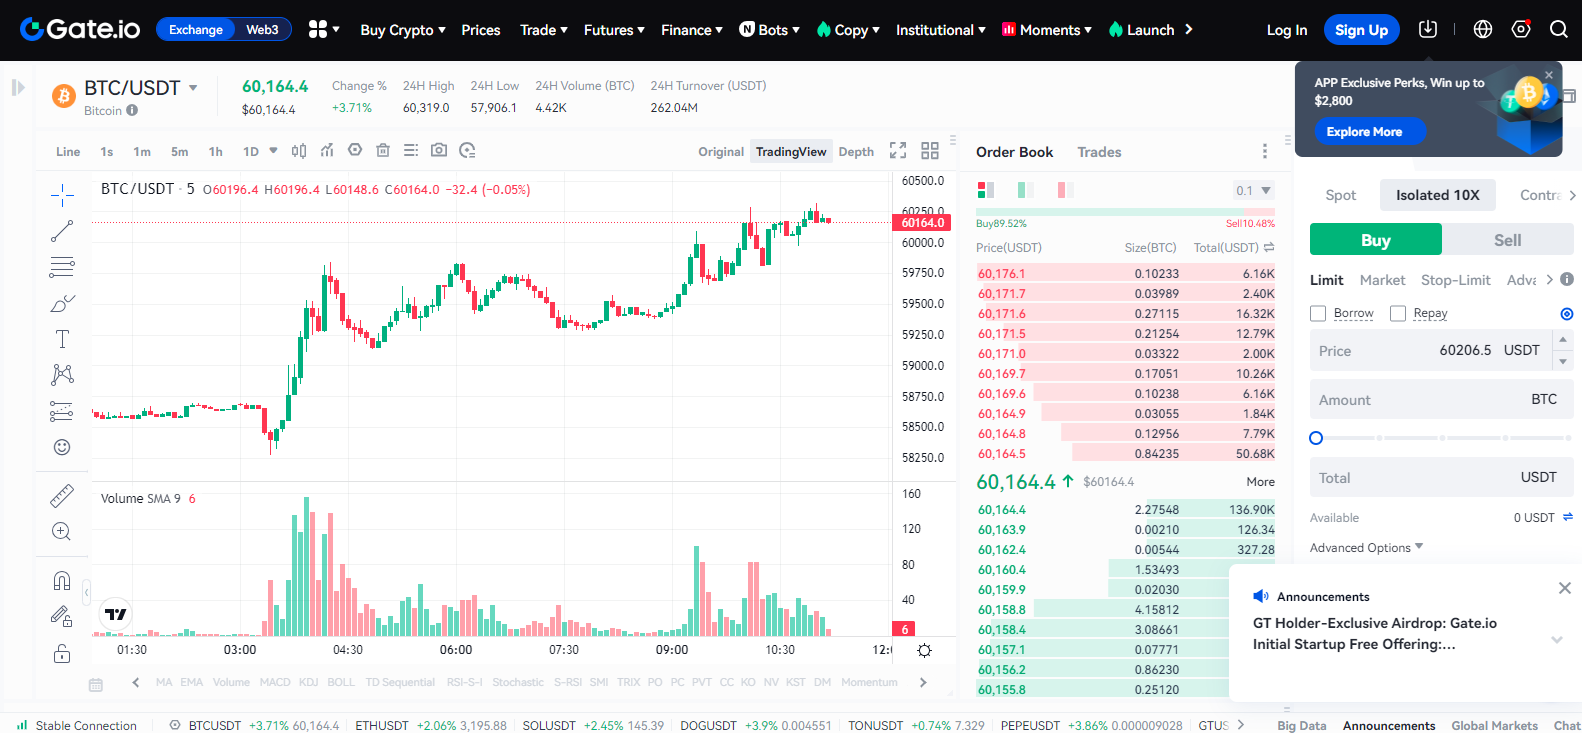The height and width of the screenshot is (733, 1582).
Task: Select the text annotation tool
Action: point(62,339)
